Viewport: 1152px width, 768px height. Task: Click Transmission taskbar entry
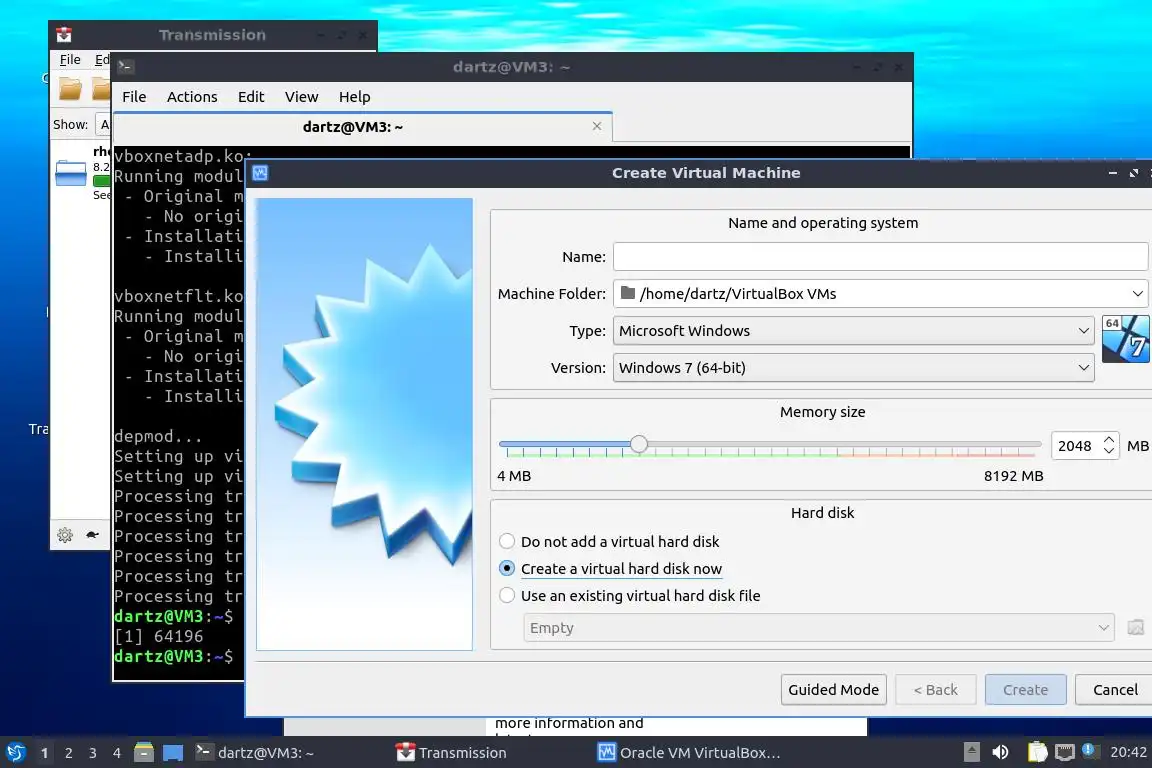coord(451,753)
